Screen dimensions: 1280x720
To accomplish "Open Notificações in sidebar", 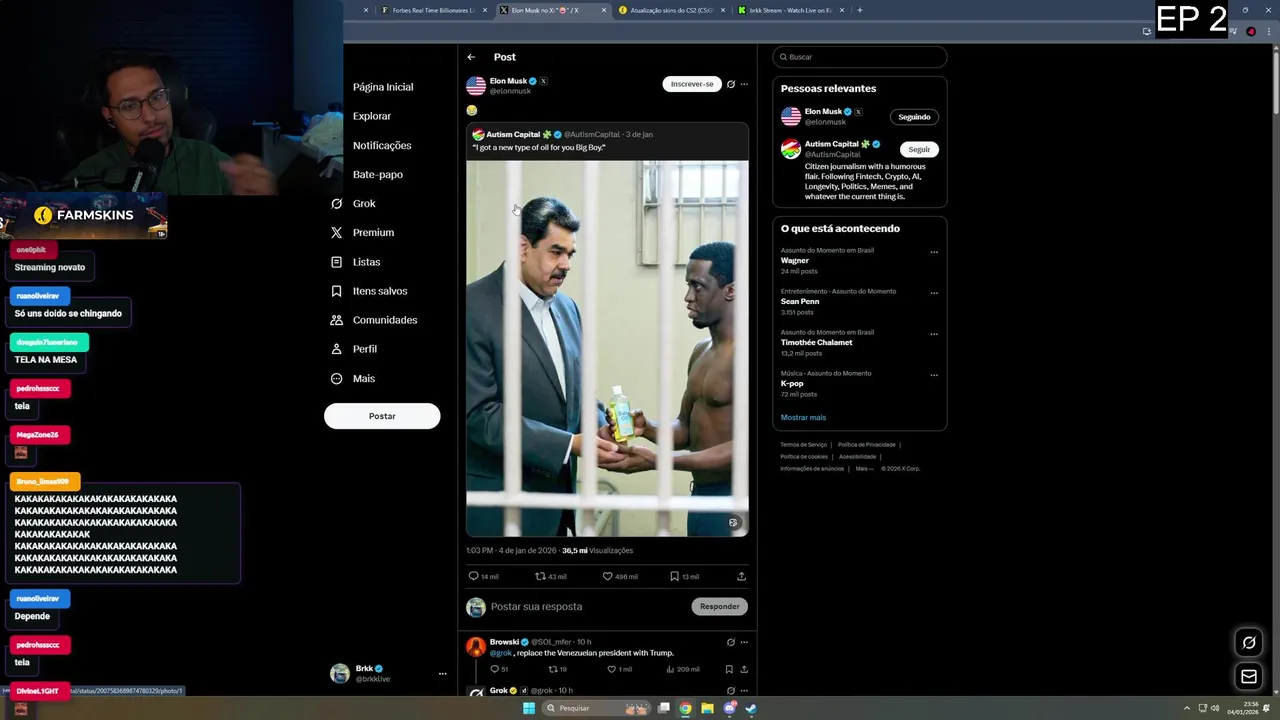I will (382, 145).
